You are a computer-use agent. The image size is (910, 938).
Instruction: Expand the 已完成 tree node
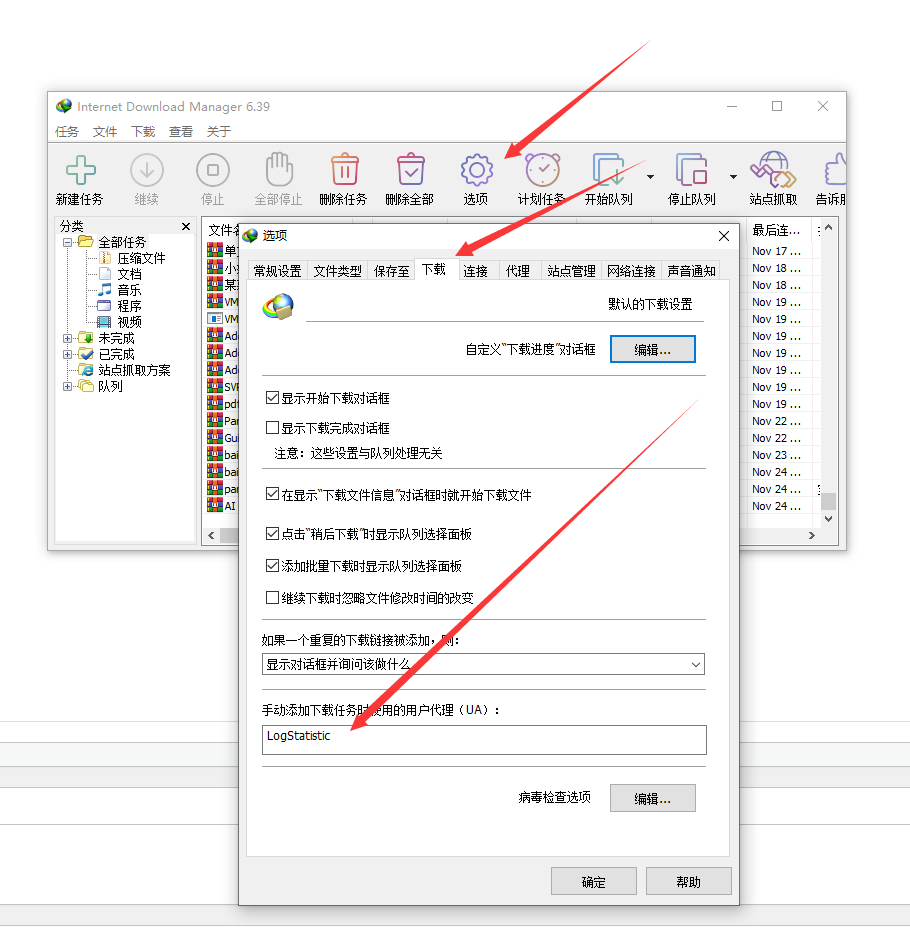tap(68, 354)
